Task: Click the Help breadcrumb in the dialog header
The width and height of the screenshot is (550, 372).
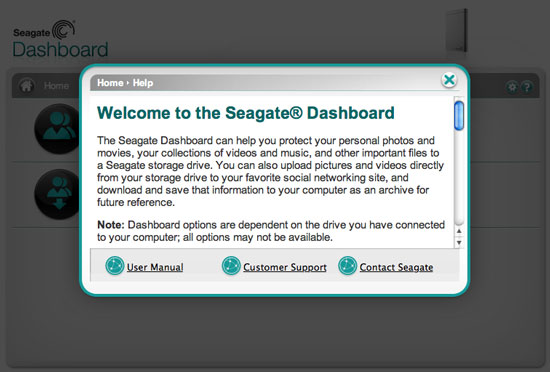Action: [x=143, y=83]
